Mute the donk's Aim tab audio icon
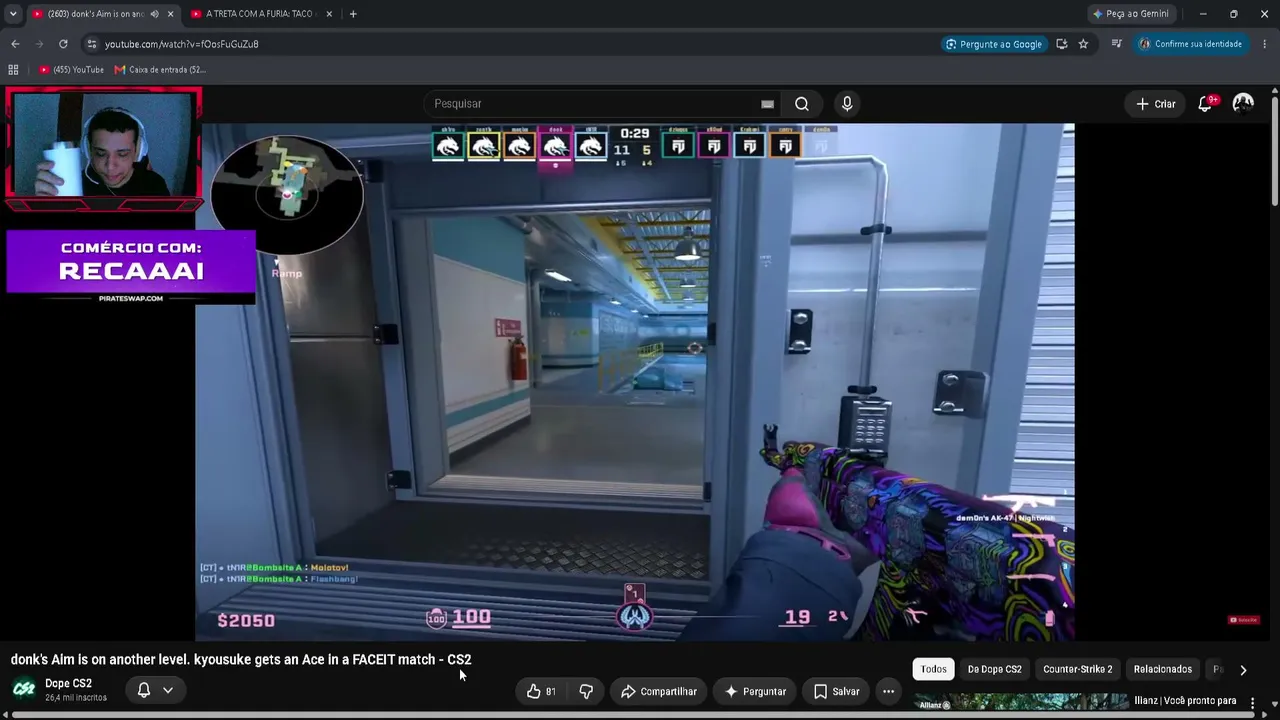The height and width of the screenshot is (720, 1280). click(x=154, y=14)
